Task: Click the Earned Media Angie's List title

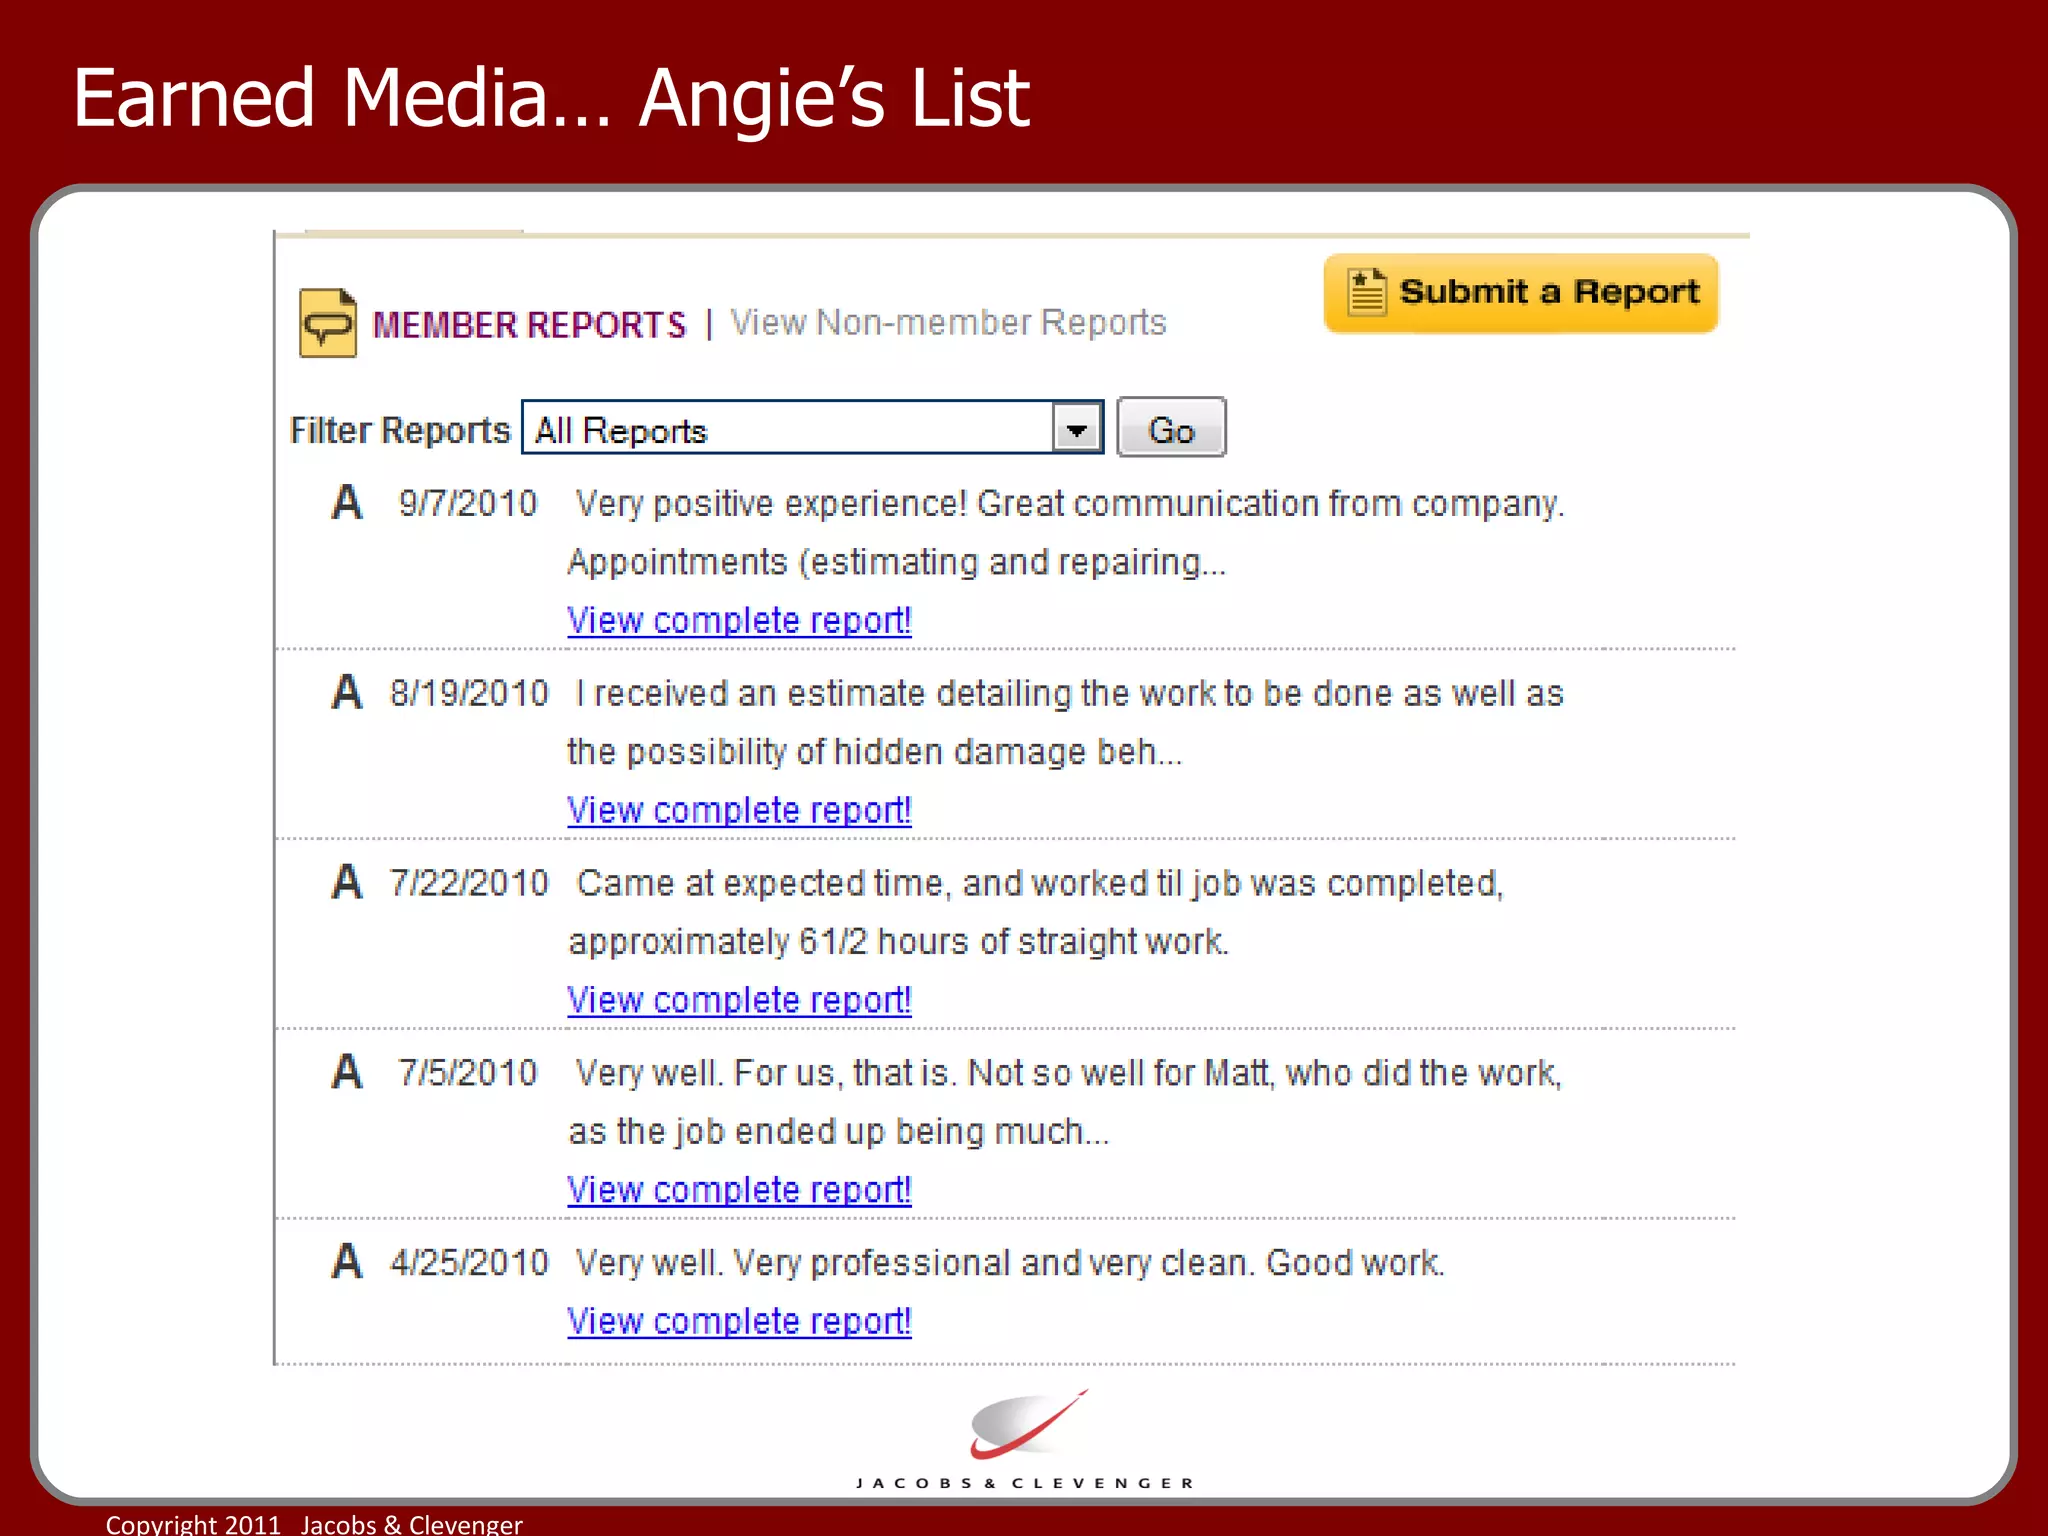Action: click(551, 99)
